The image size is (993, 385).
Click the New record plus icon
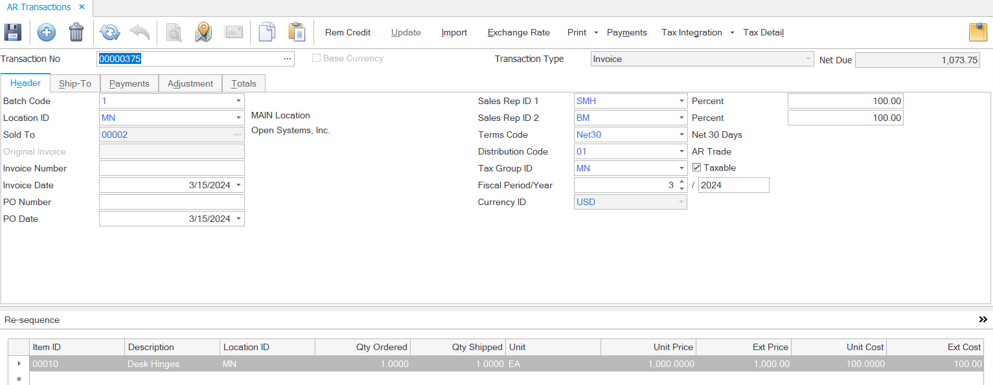point(46,32)
